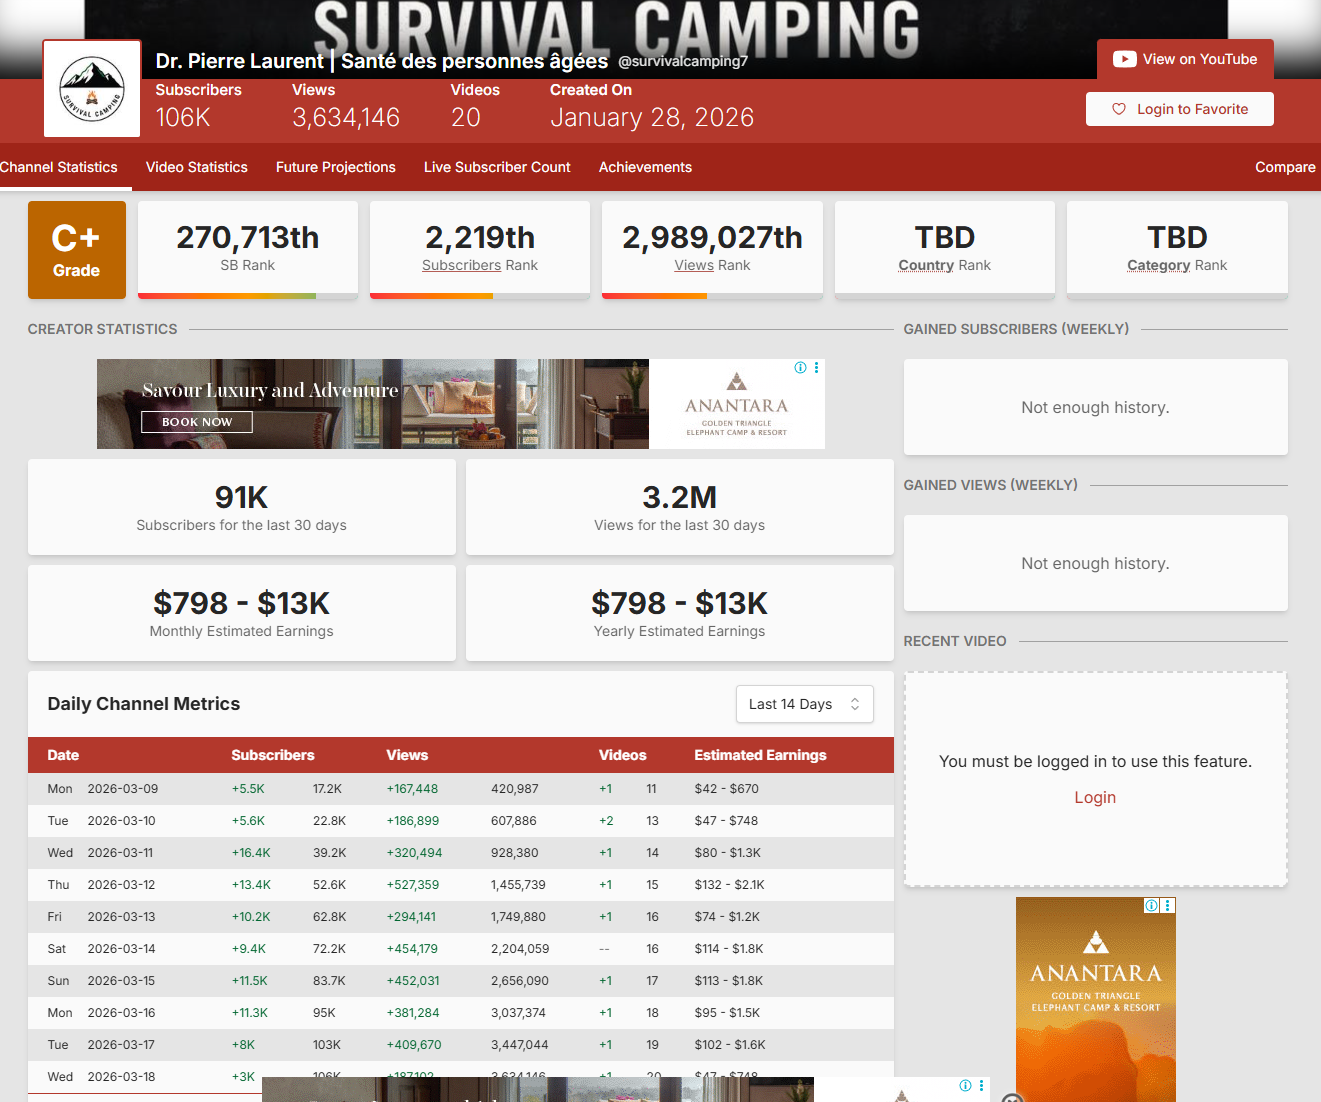Click the View on YouTube button

pyautogui.click(x=1185, y=59)
